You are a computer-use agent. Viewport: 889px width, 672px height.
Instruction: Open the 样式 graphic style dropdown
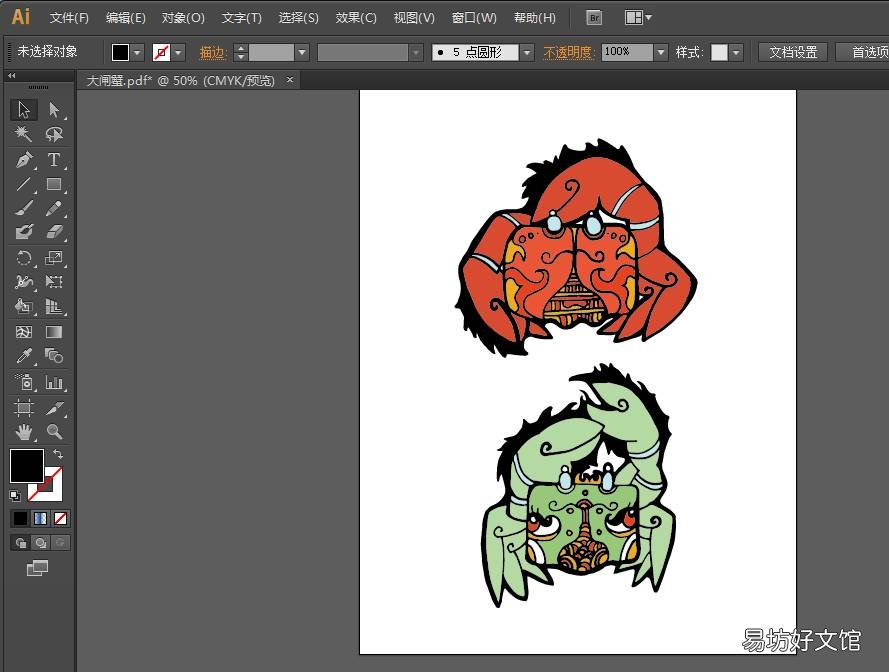[736, 53]
